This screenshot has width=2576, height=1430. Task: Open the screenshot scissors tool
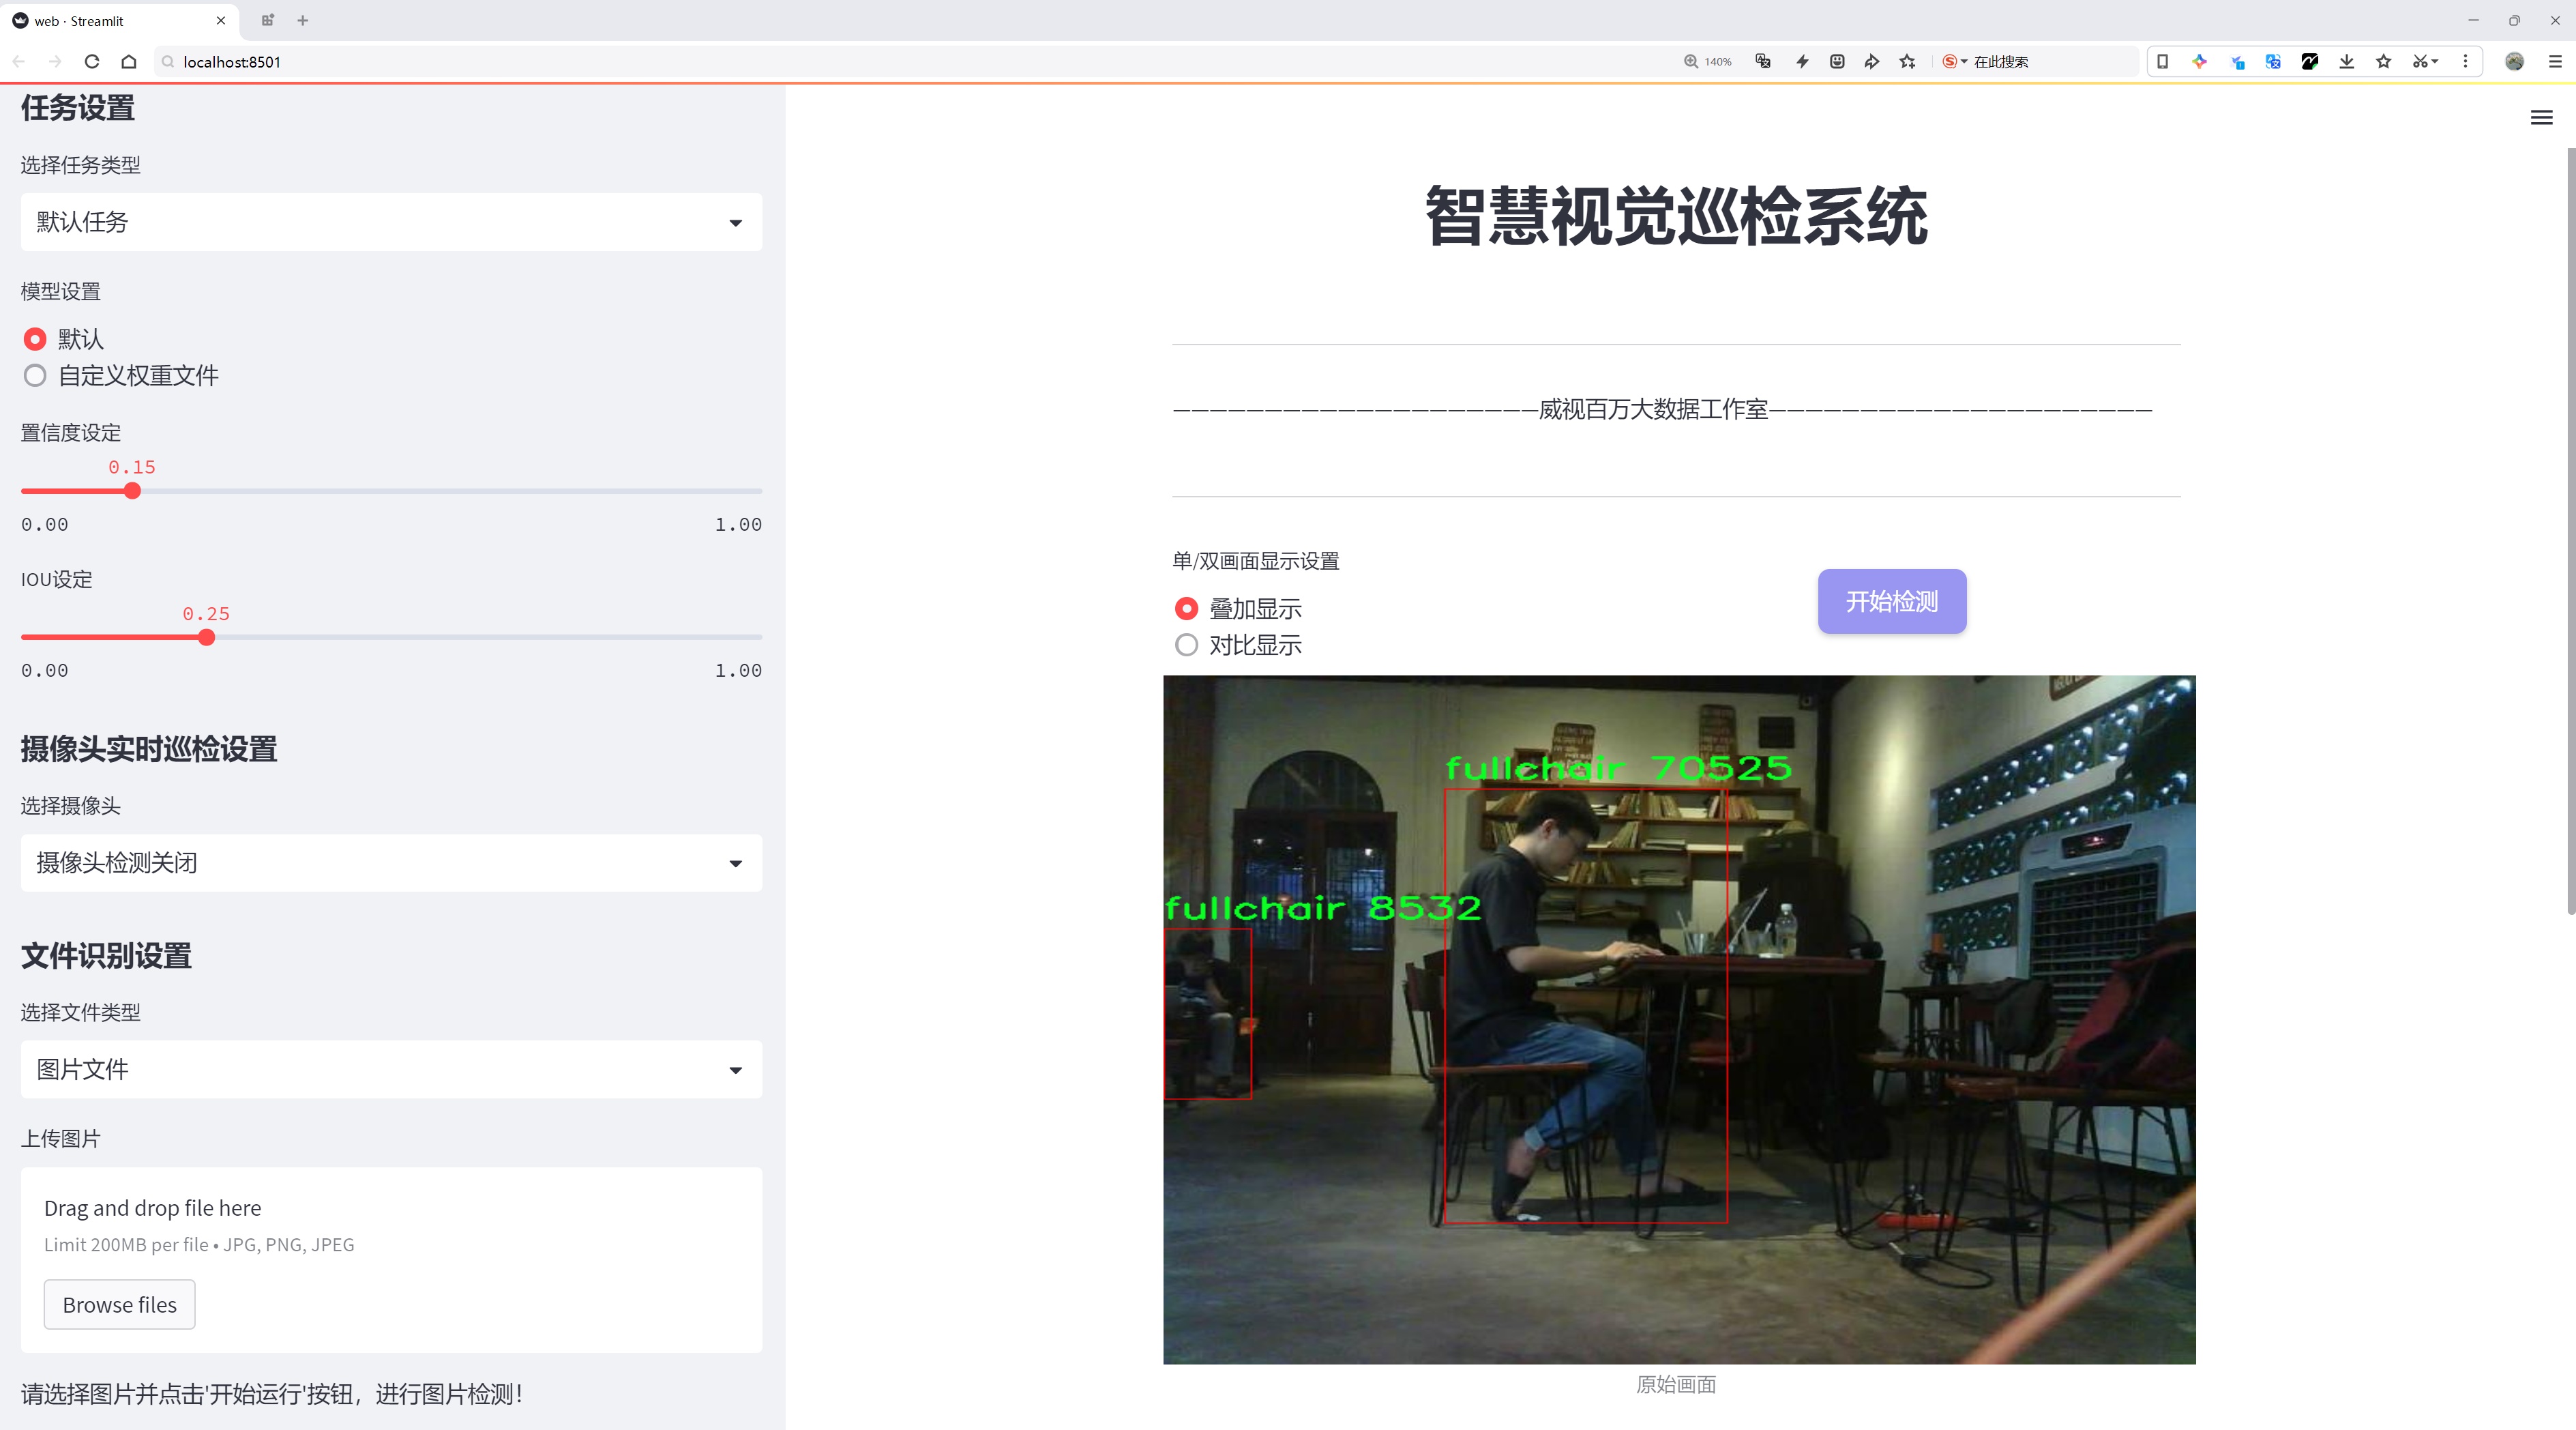pyautogui.click(x=2418, y=62)
